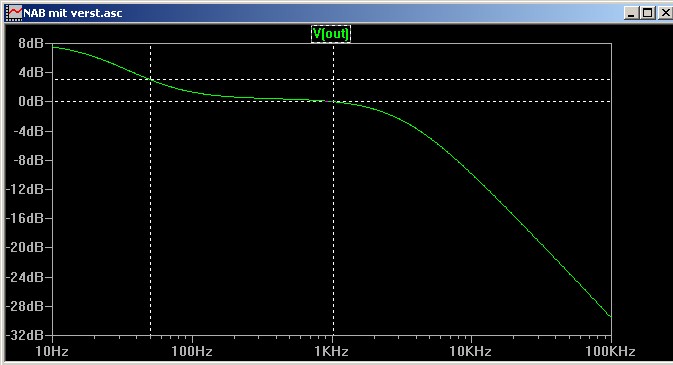Click the horizontal dashed cursor at 3dB

386,79
